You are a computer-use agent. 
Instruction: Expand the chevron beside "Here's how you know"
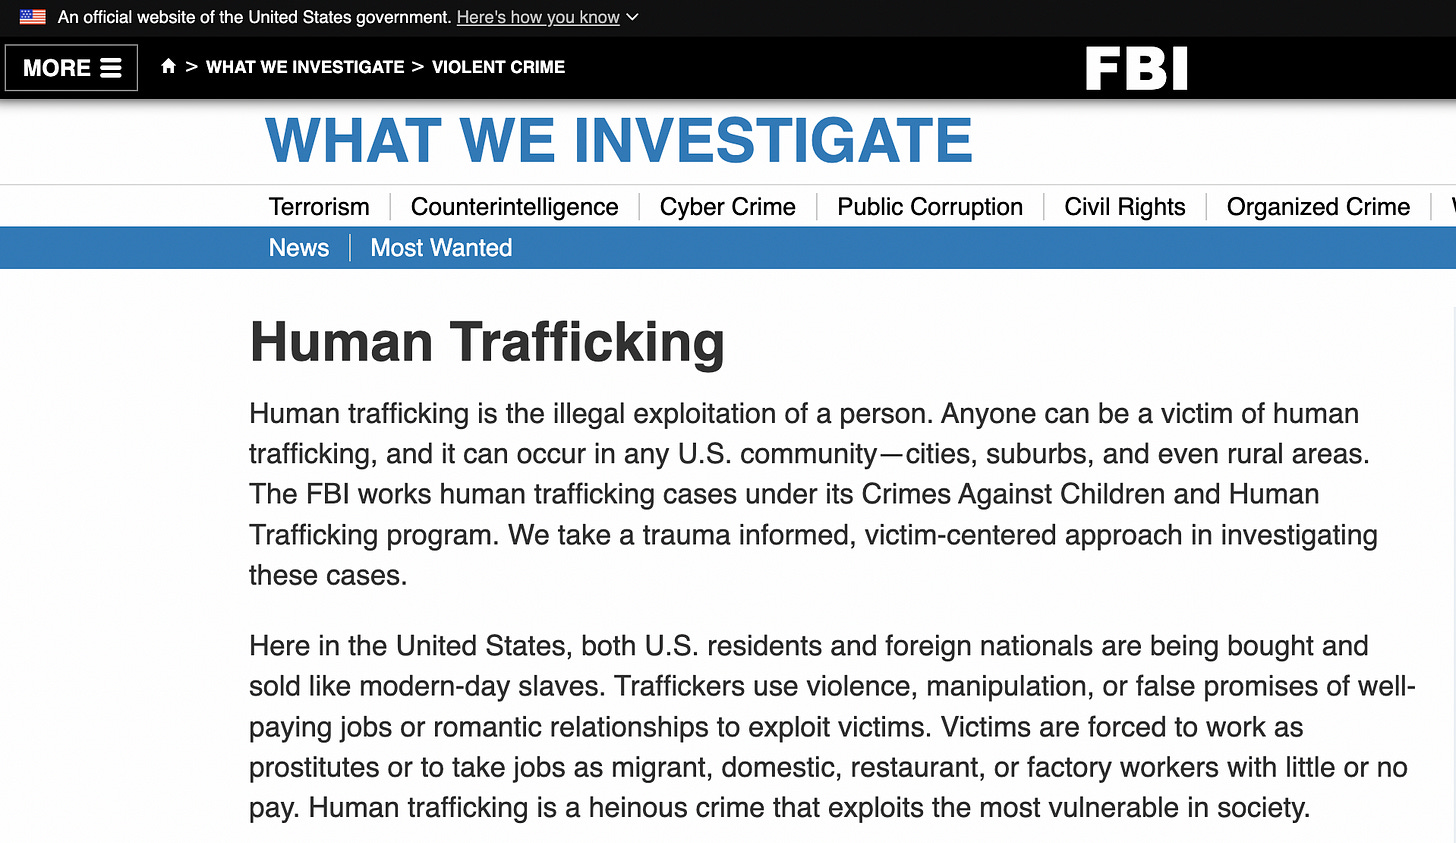[632, 17]
